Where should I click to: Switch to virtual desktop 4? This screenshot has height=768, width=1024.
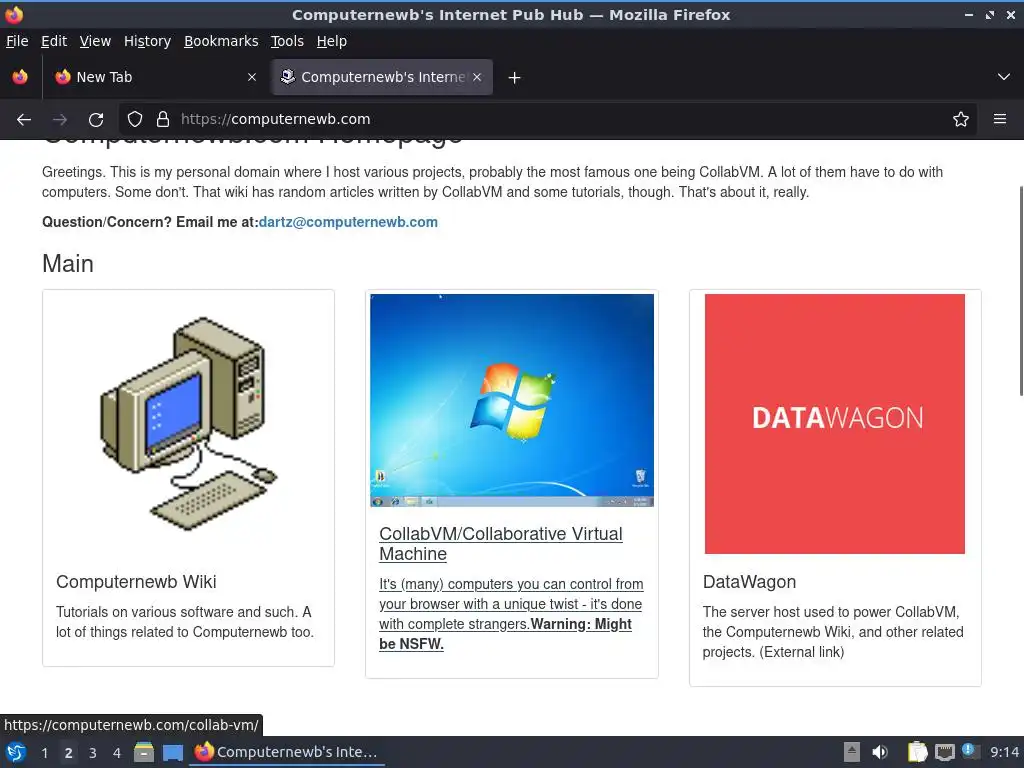click(x=117, y=753)
